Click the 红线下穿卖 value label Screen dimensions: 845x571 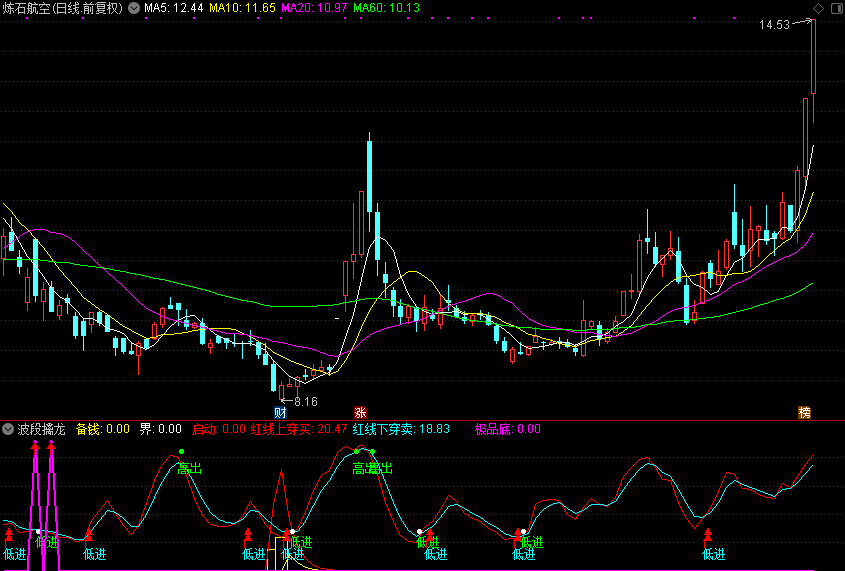(401, 429)
